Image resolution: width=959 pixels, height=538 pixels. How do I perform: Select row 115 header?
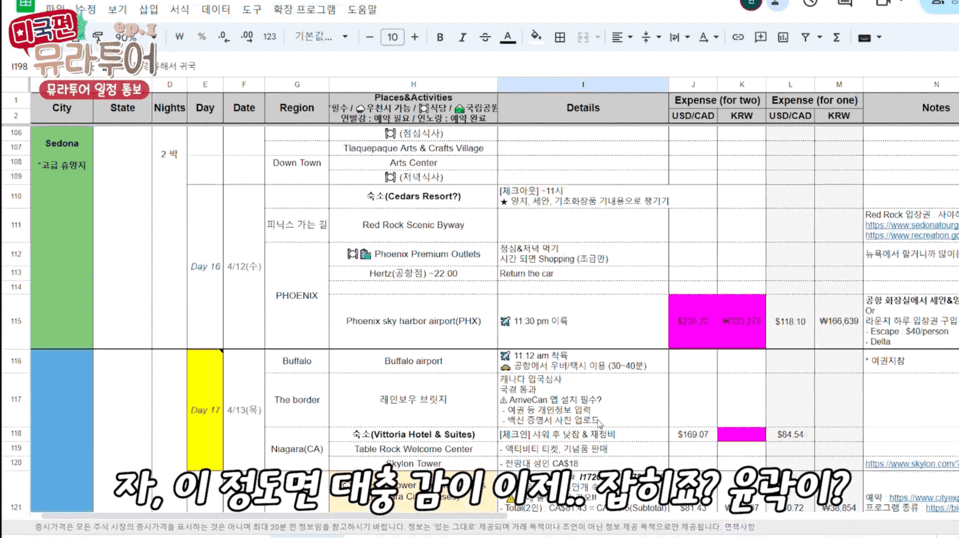click(x=16, y=321)
